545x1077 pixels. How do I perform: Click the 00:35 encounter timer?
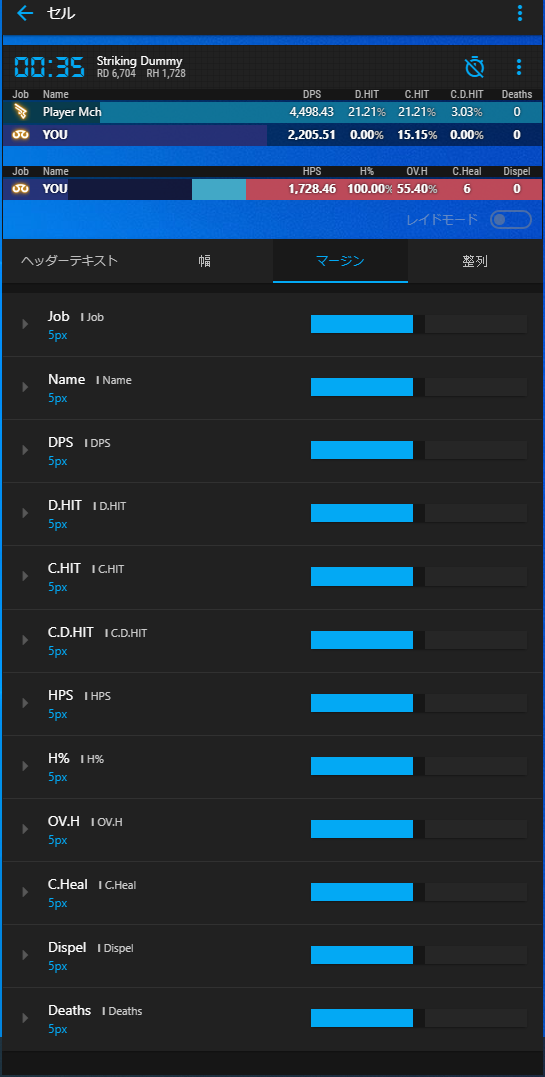pos(49,67)
